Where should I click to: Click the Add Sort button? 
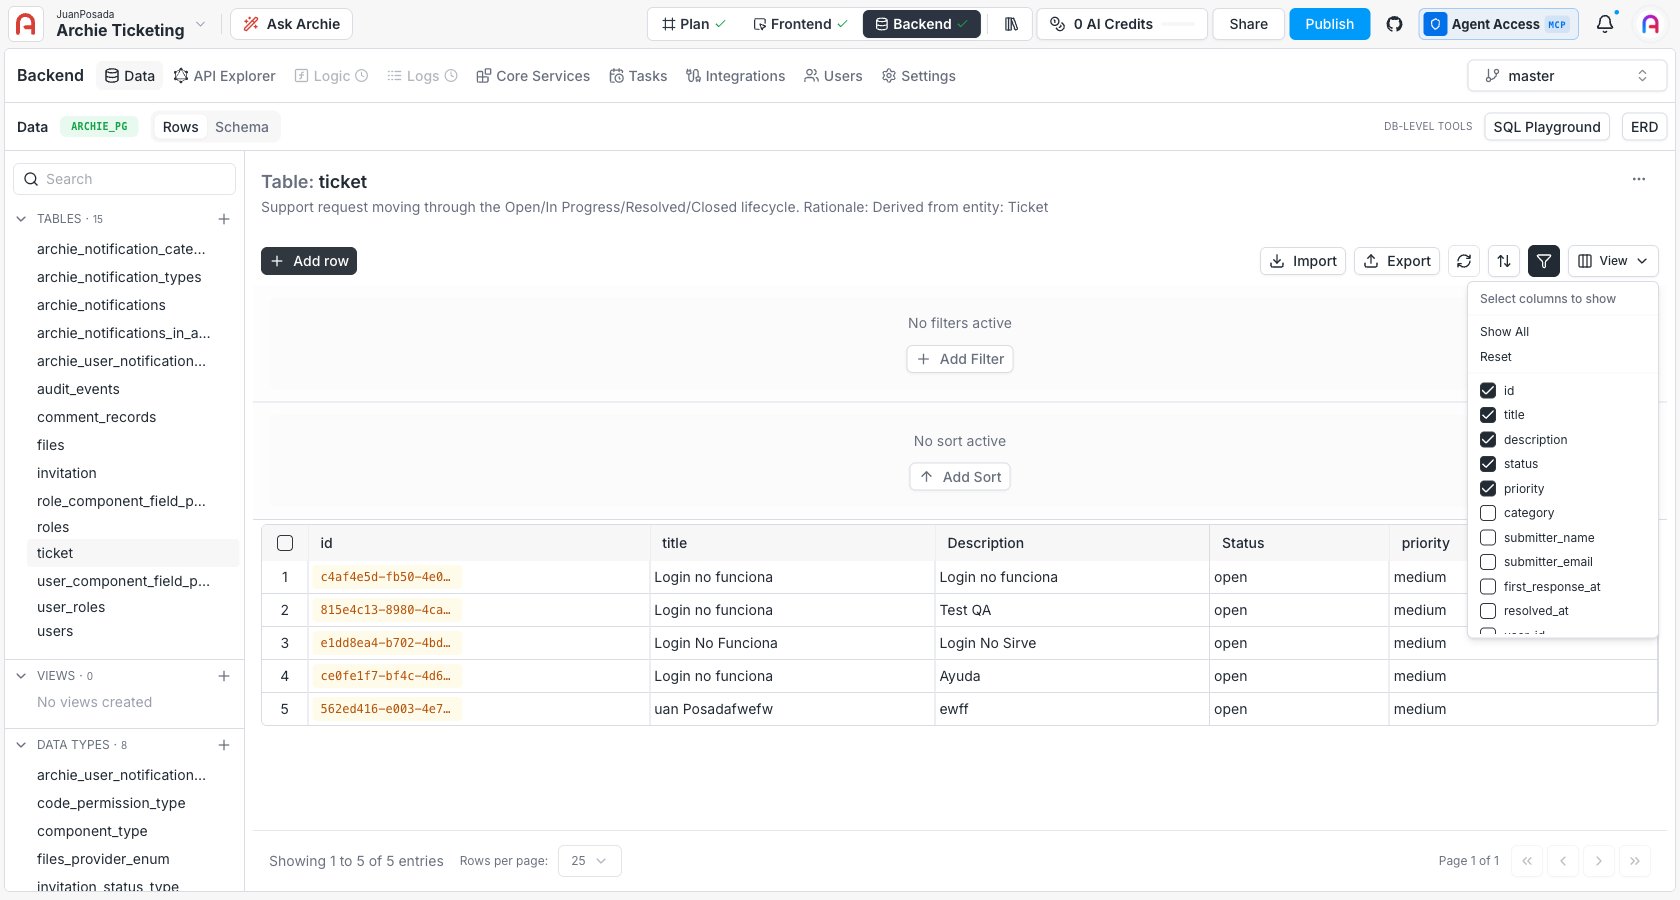click(960, 477)
